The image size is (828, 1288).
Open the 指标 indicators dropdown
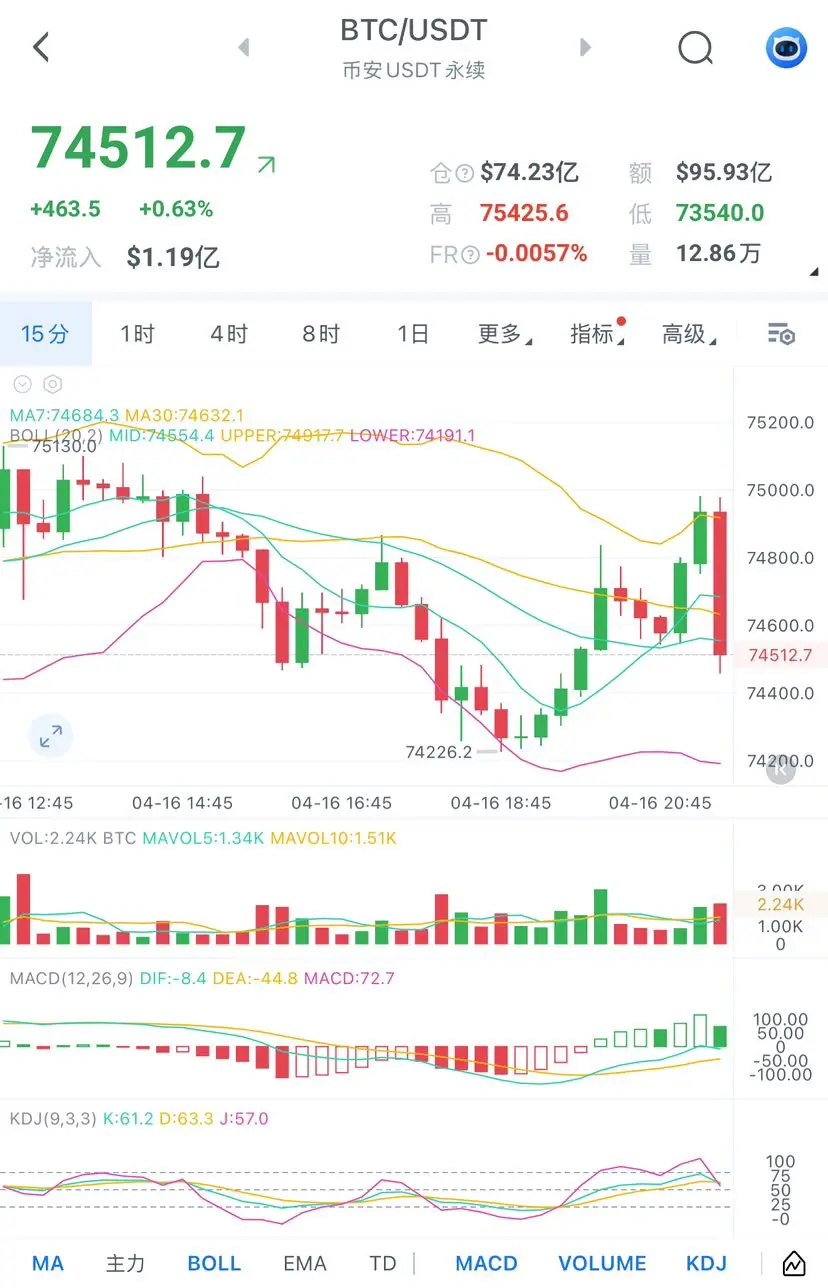tap(597, 333)
